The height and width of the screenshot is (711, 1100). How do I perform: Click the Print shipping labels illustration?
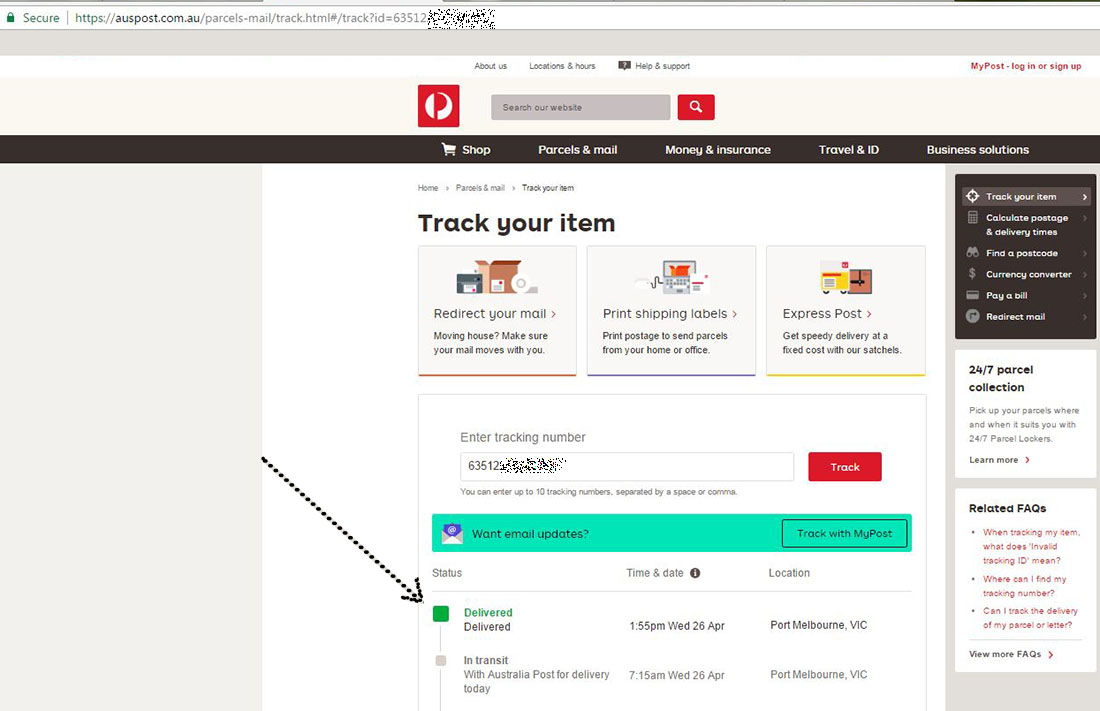pos(671,277)
